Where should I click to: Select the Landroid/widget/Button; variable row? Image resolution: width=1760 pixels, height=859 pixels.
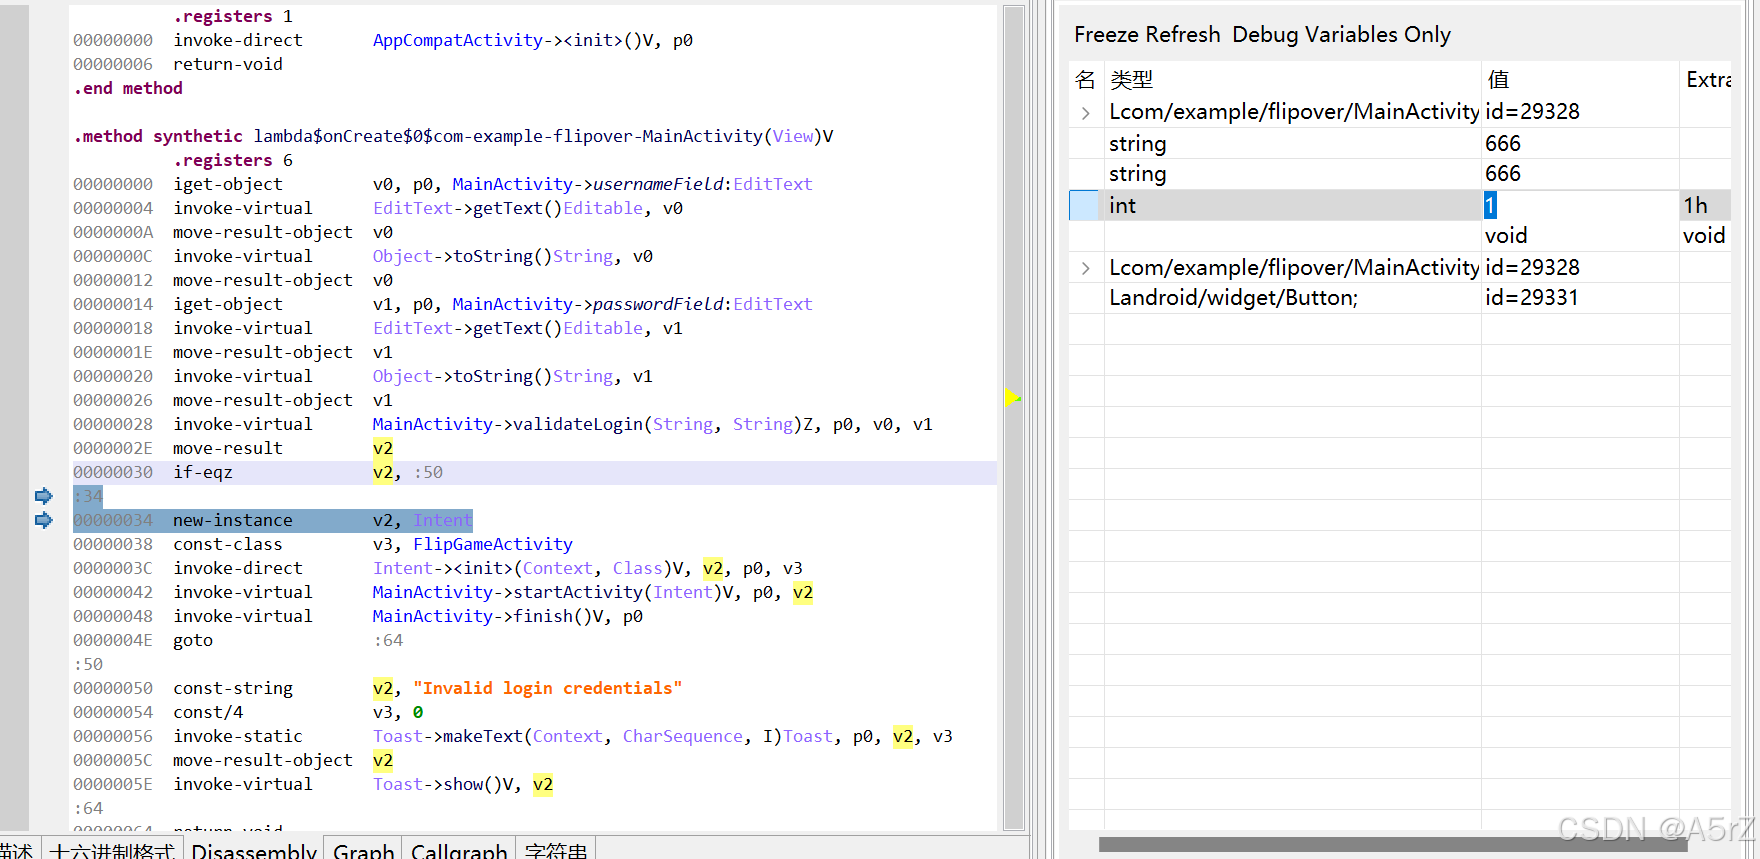(x=1400, y=298)
